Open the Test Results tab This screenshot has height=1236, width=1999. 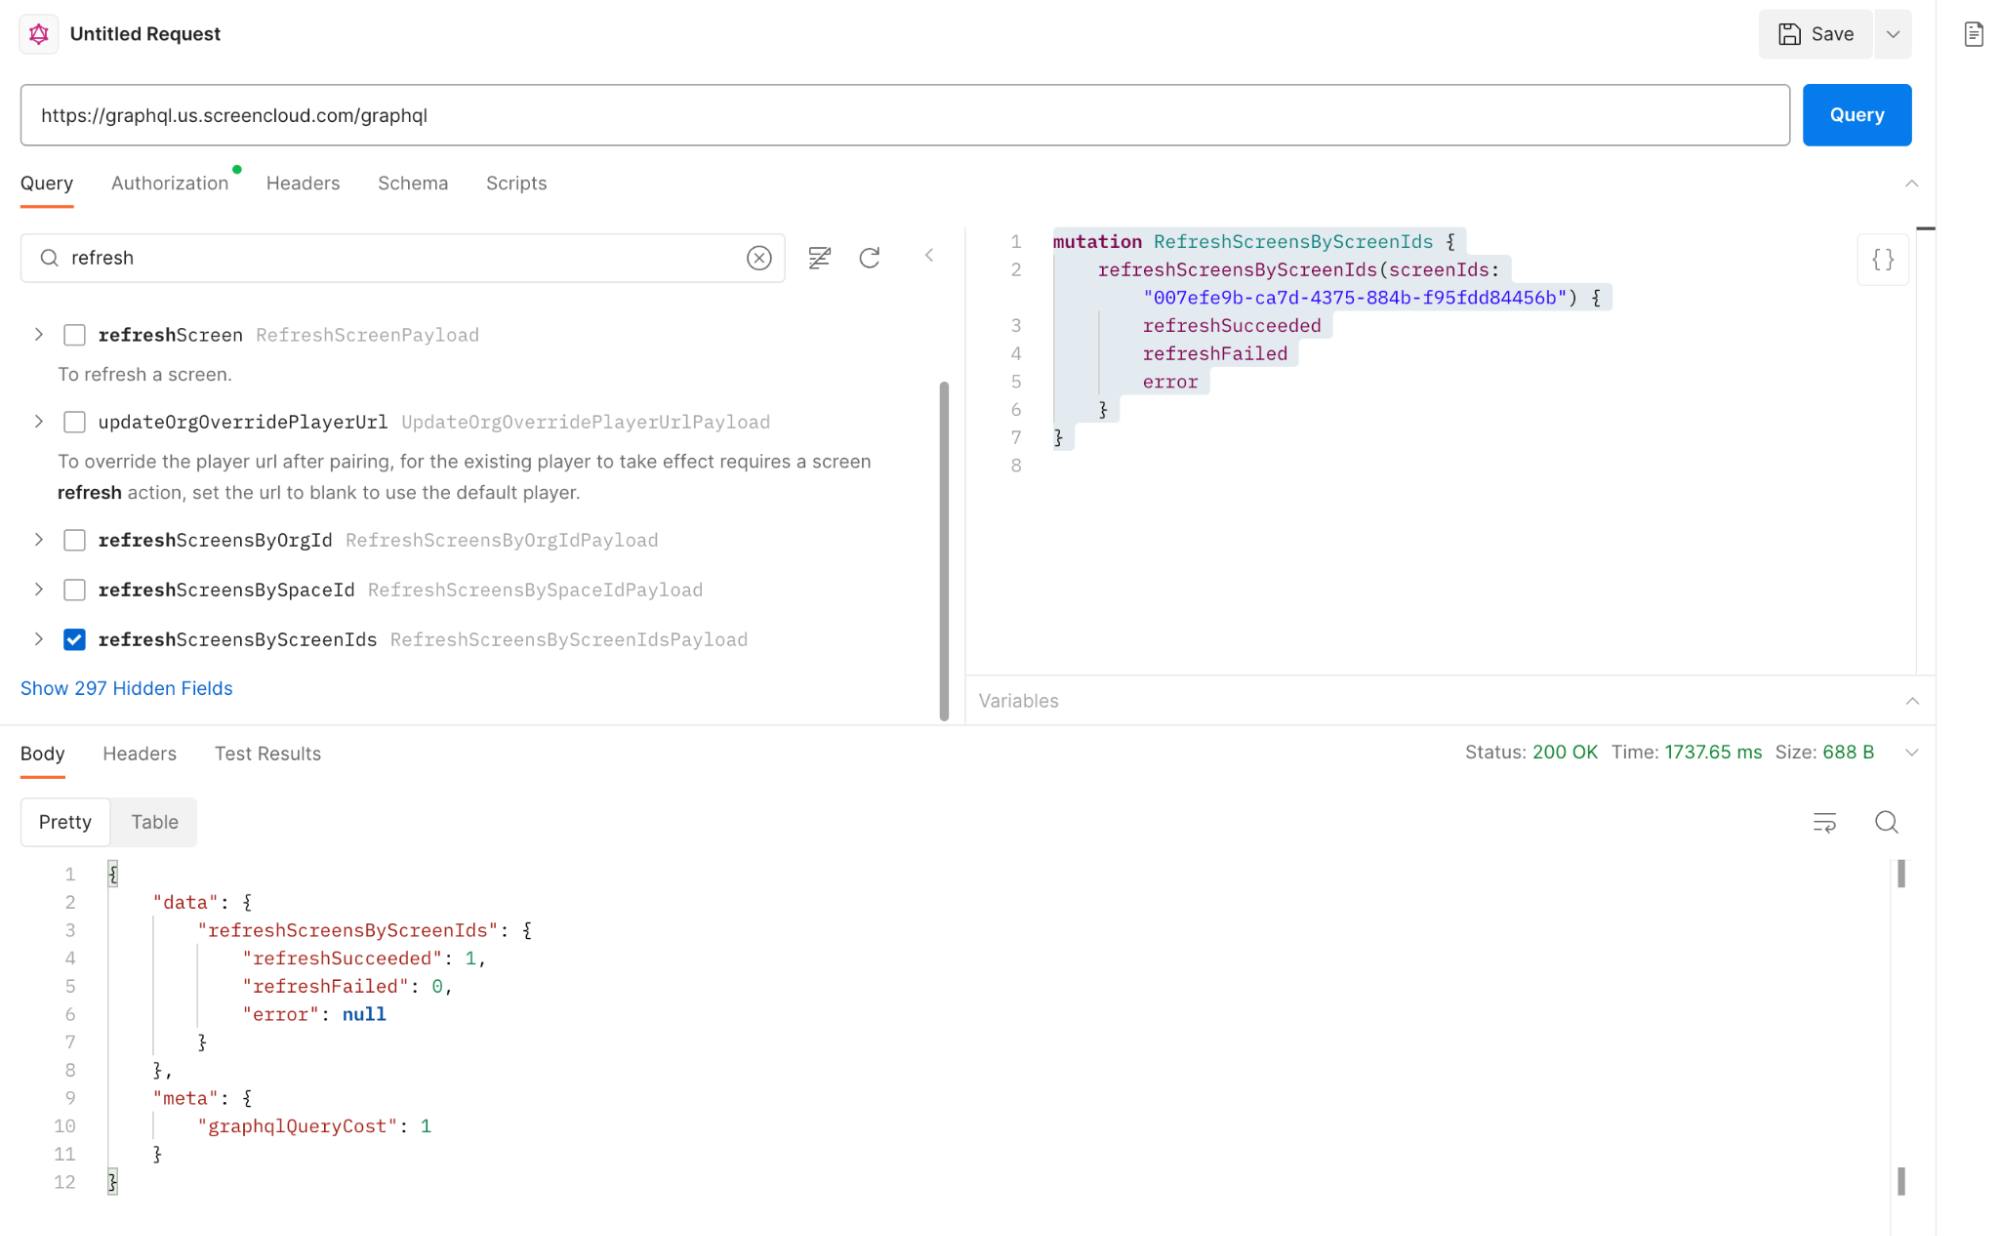[268, 754]
